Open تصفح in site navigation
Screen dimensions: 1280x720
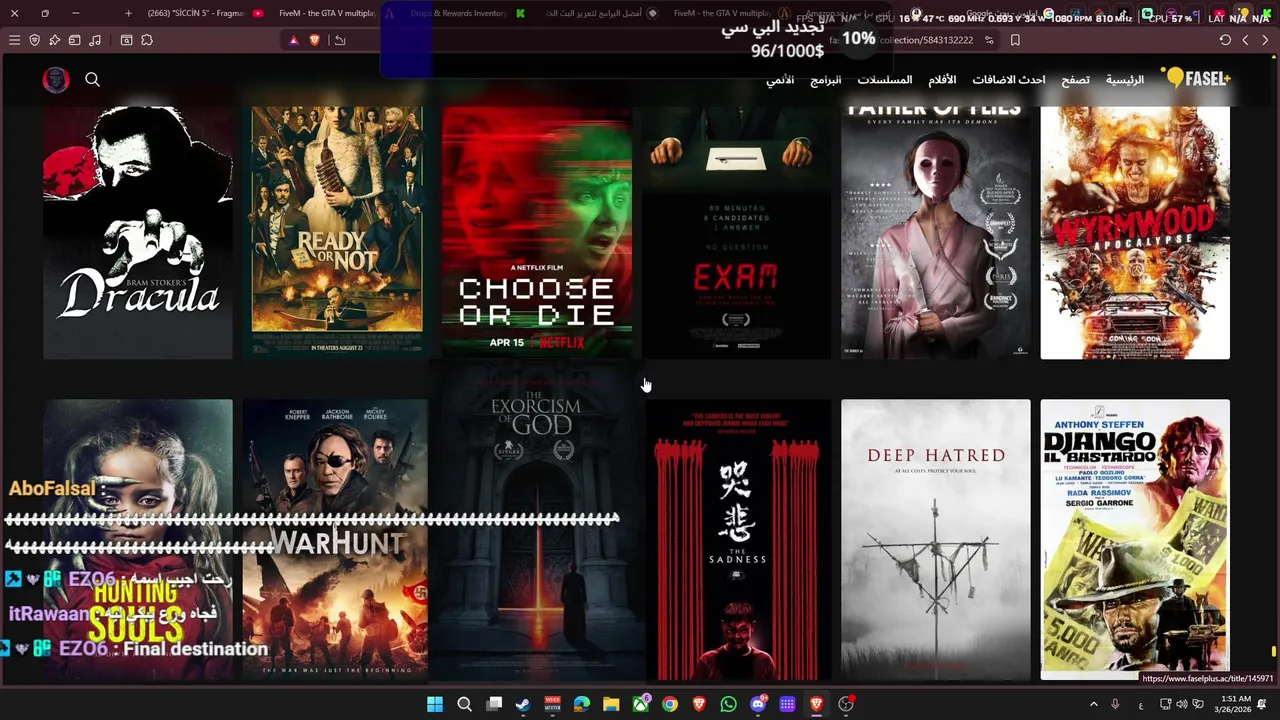coord(1075,79)
